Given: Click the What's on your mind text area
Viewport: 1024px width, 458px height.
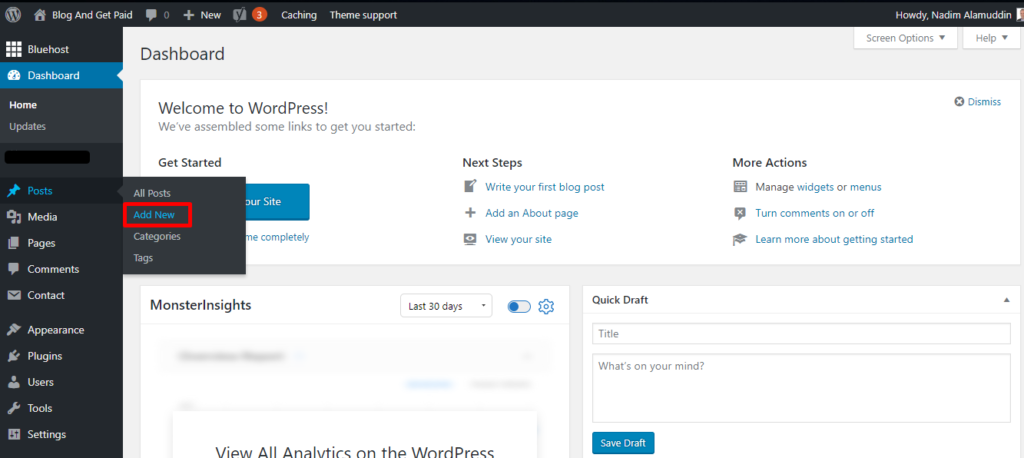Looking at the screenshot, I should (x=801, y=388).
